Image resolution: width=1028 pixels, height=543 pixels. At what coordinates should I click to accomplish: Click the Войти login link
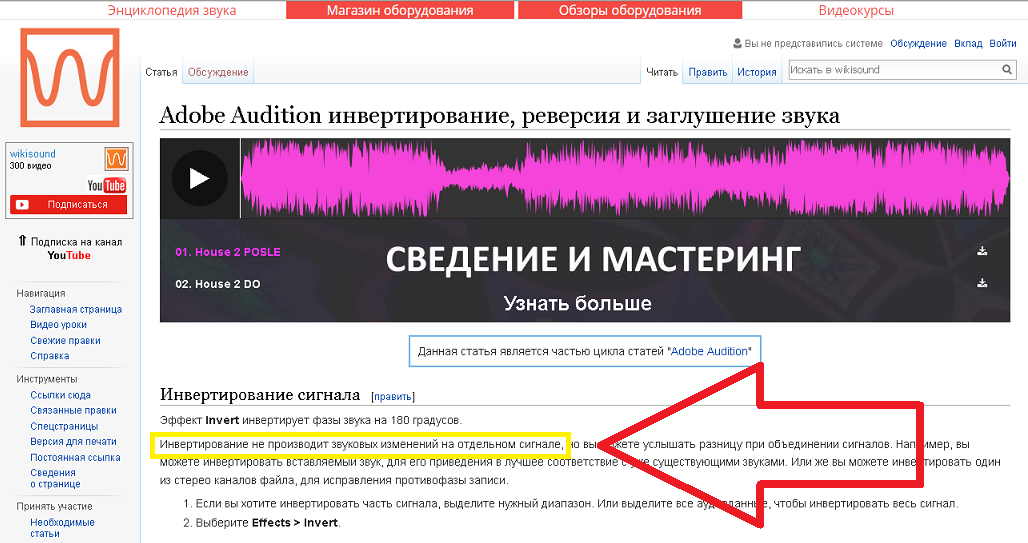1002,43
